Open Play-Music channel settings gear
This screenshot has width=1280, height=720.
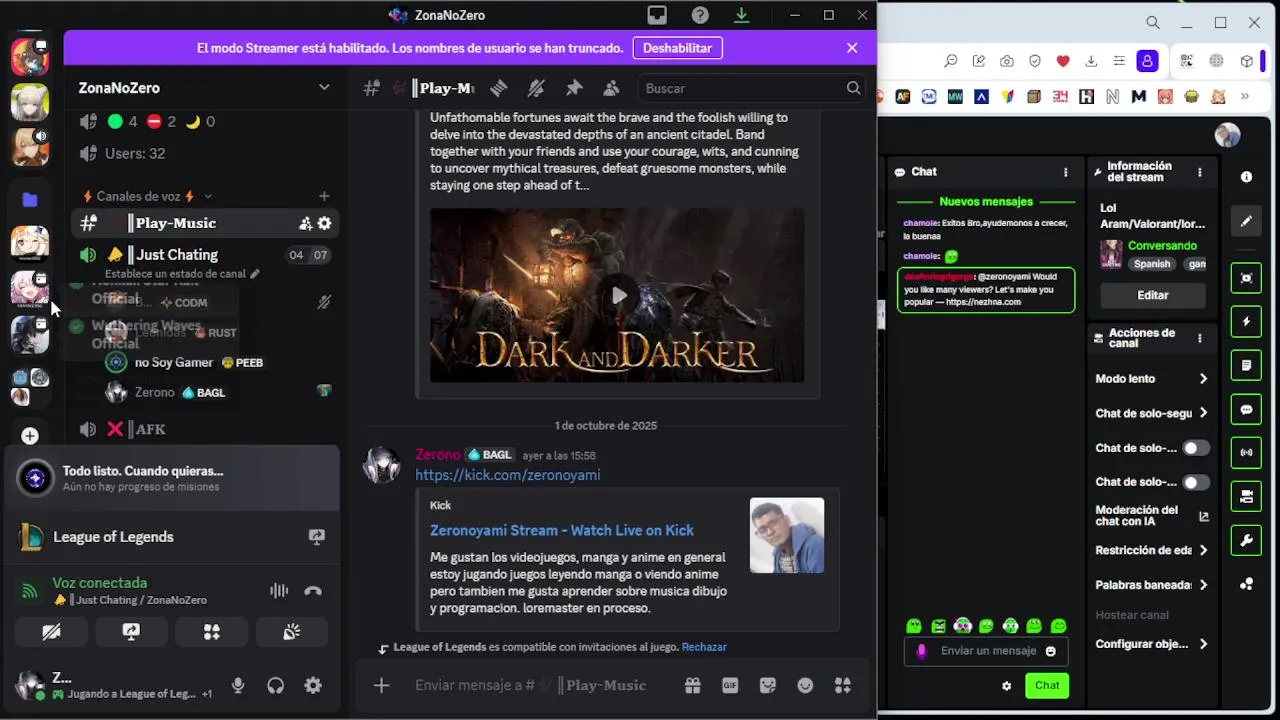(324, 223)
